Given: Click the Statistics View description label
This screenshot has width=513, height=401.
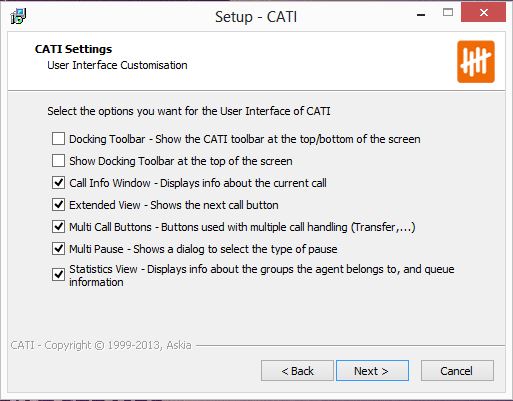Looking at the screenshot, I should tap(262, 276).
